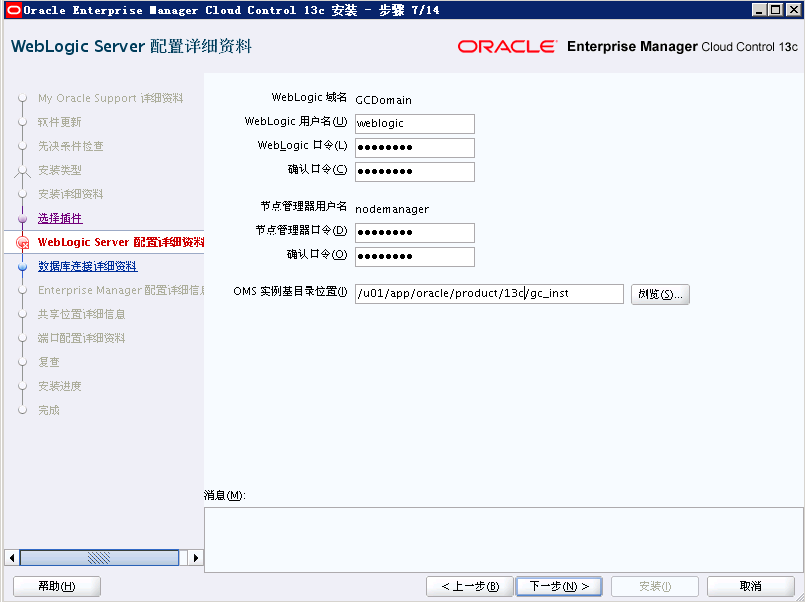Viewport: 805px width, 602px height.
Task: Click the left arrow of sidebar scrollbar
Action: 12,557
